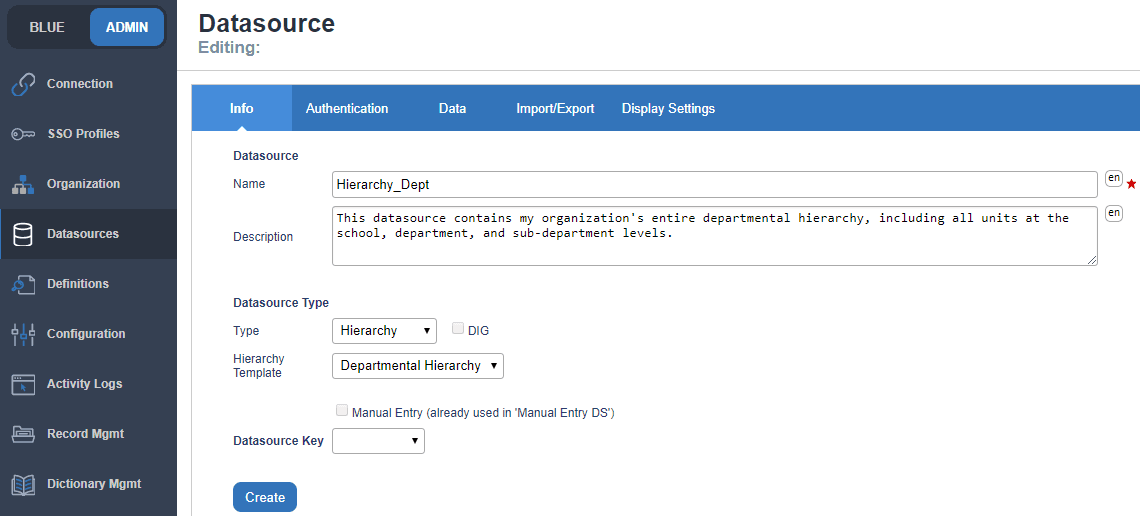
Task: Go to Datasources in the sidebar
Action: pos(88,235)
